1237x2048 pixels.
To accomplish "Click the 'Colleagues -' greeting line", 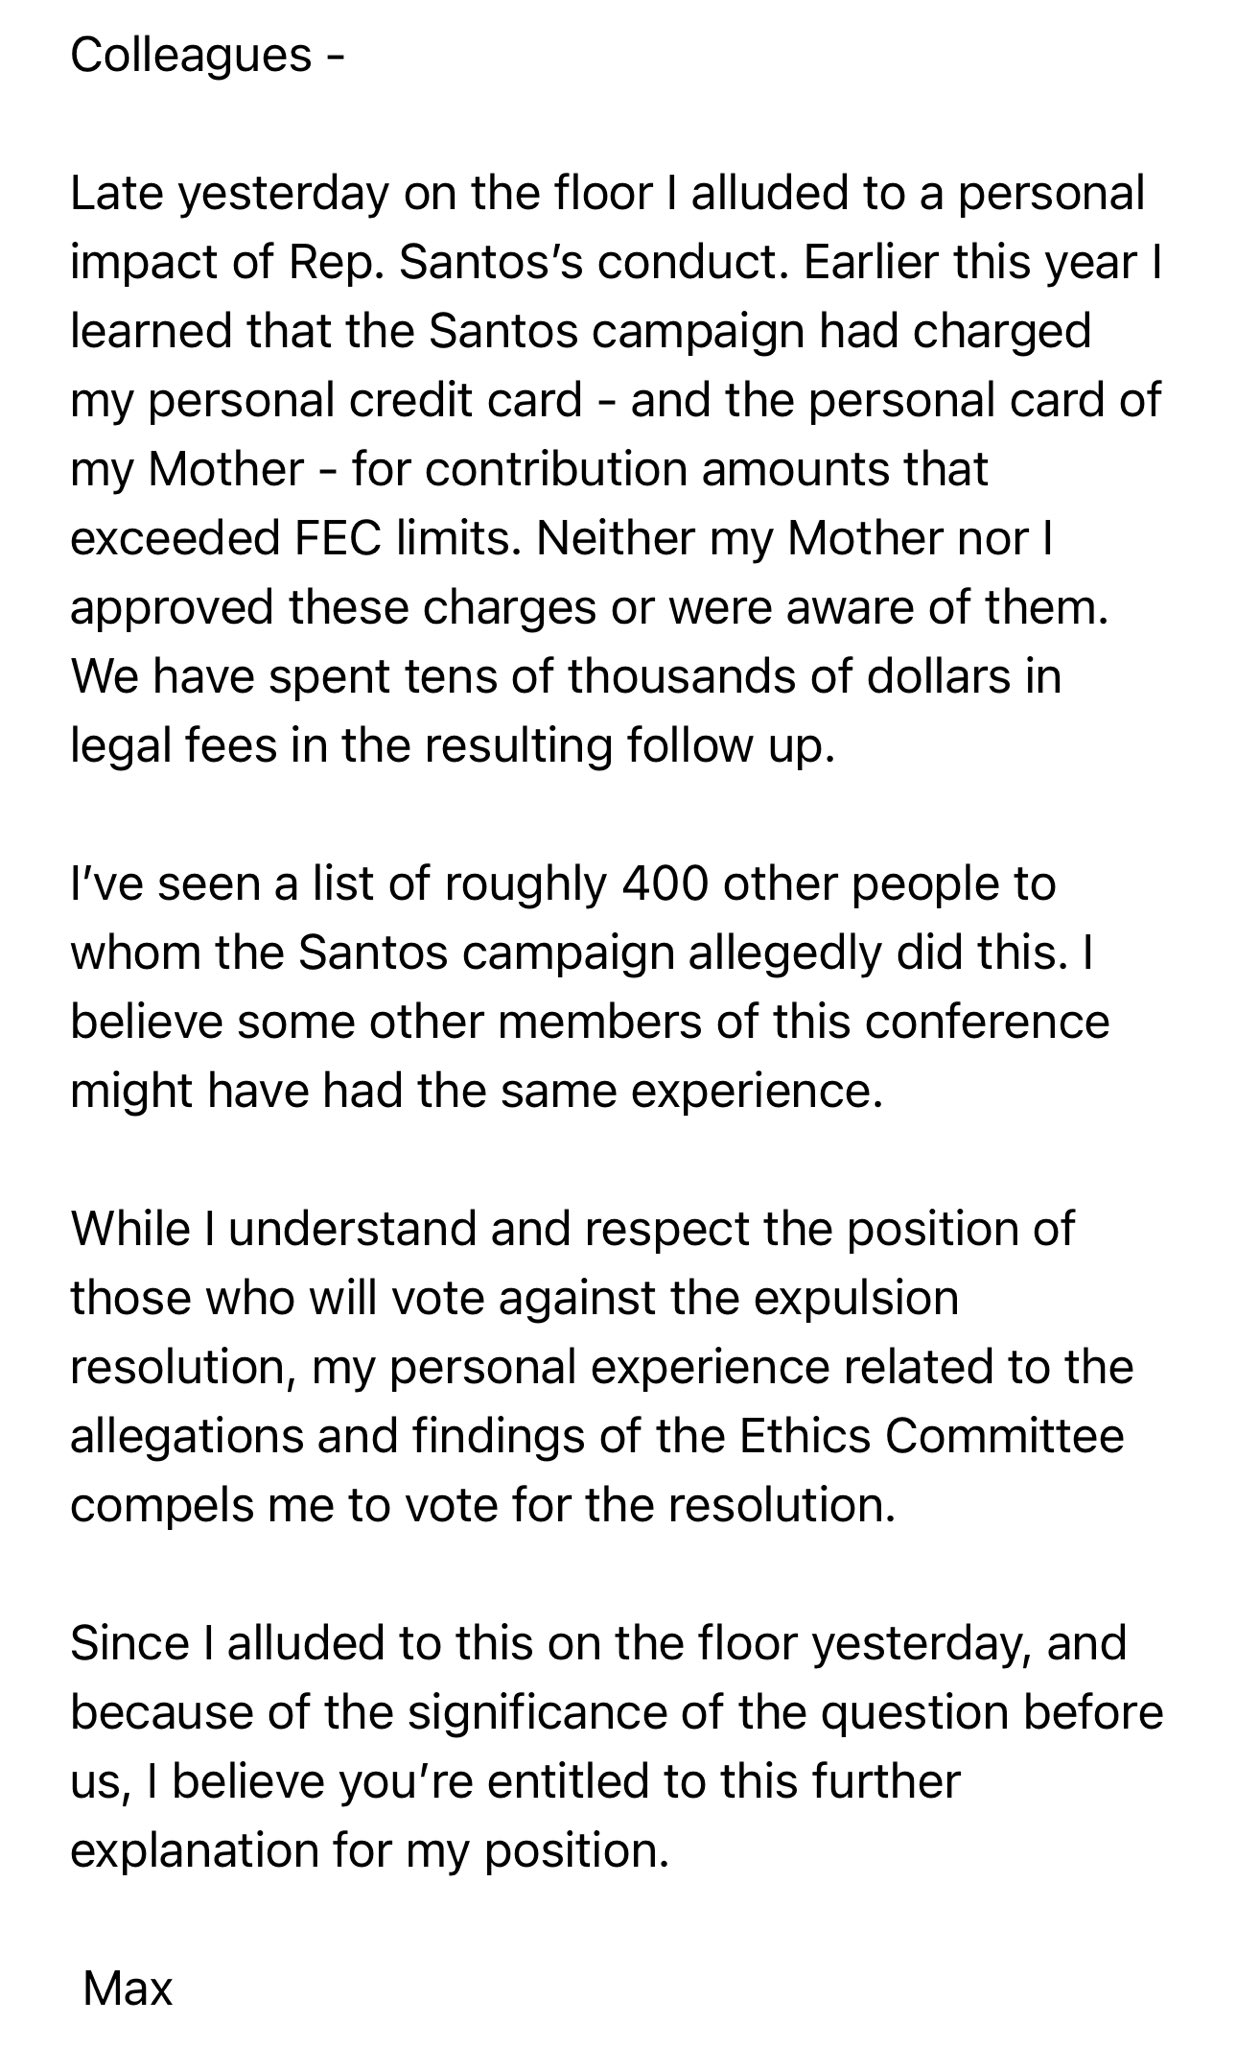I will click(x=208, y=55).
